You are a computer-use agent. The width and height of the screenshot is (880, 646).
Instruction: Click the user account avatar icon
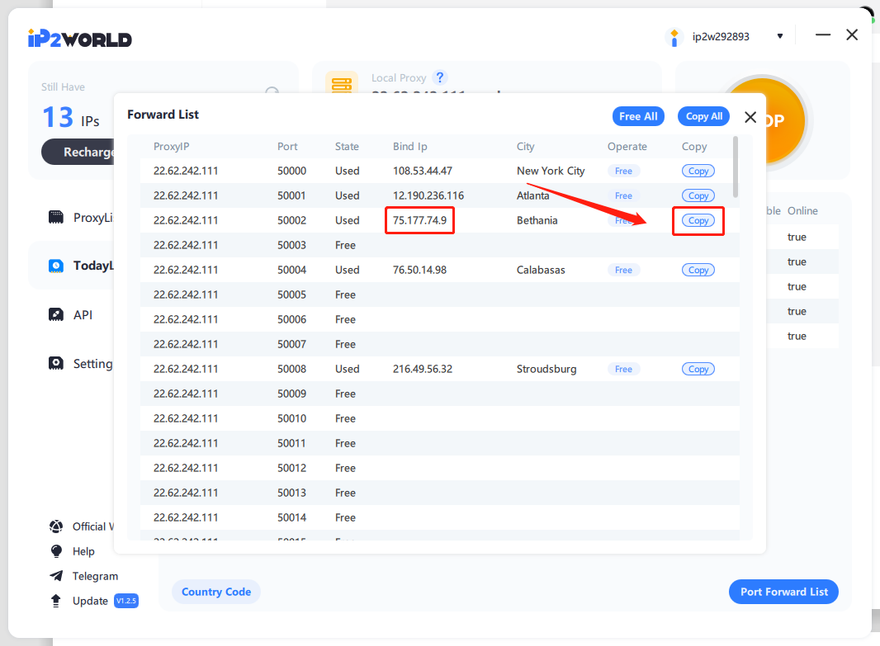674,37
